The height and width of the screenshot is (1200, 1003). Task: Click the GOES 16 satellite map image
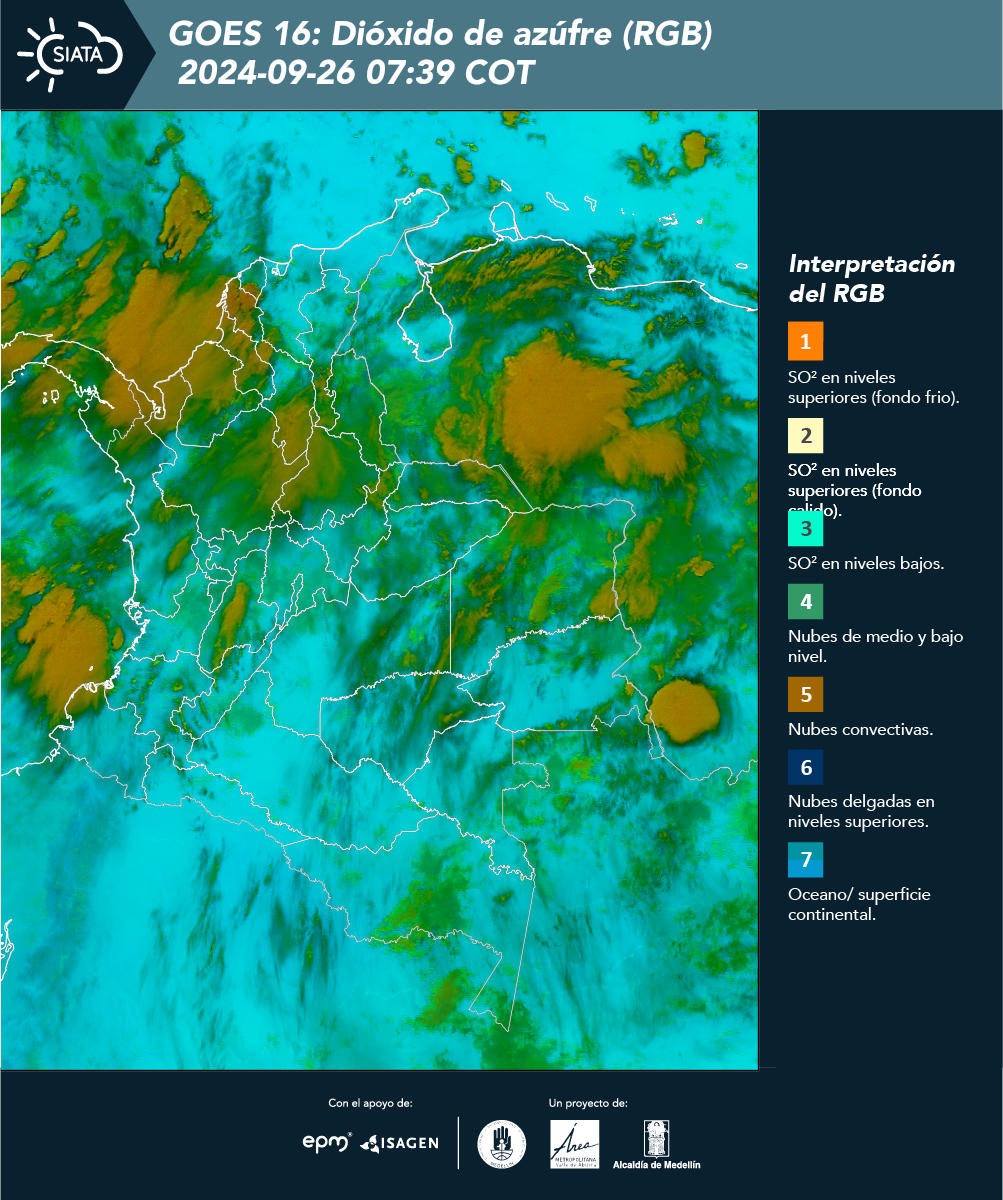380,589
